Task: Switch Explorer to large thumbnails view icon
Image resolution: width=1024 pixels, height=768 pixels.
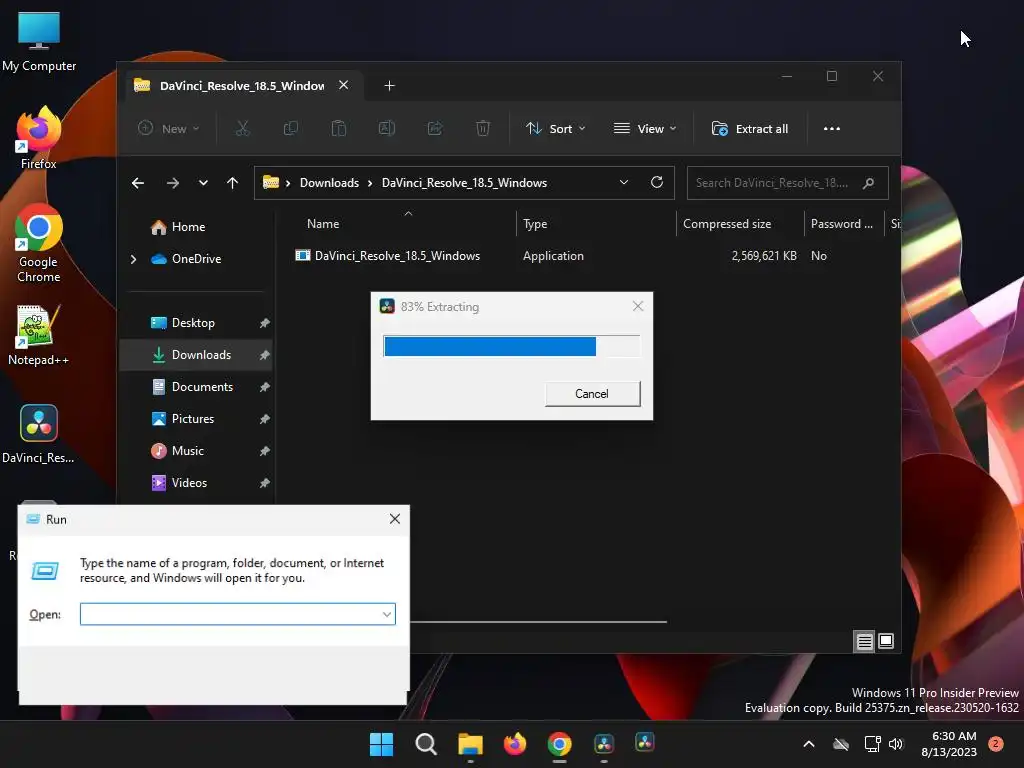Action: coord(886,641)
